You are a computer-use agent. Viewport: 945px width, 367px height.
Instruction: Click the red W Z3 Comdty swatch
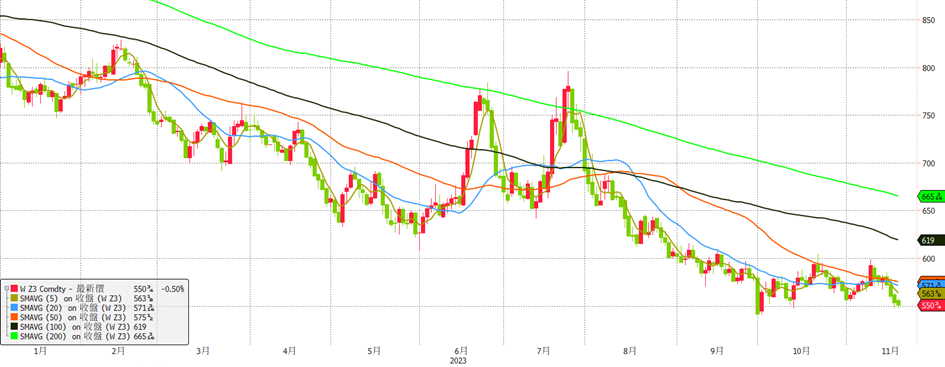click(x=15, y=289)
